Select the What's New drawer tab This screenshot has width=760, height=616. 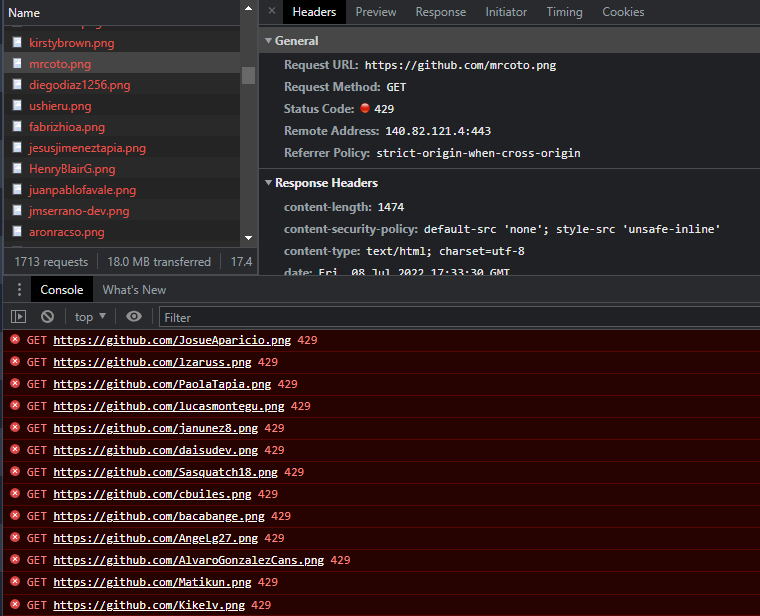[134, 290]
